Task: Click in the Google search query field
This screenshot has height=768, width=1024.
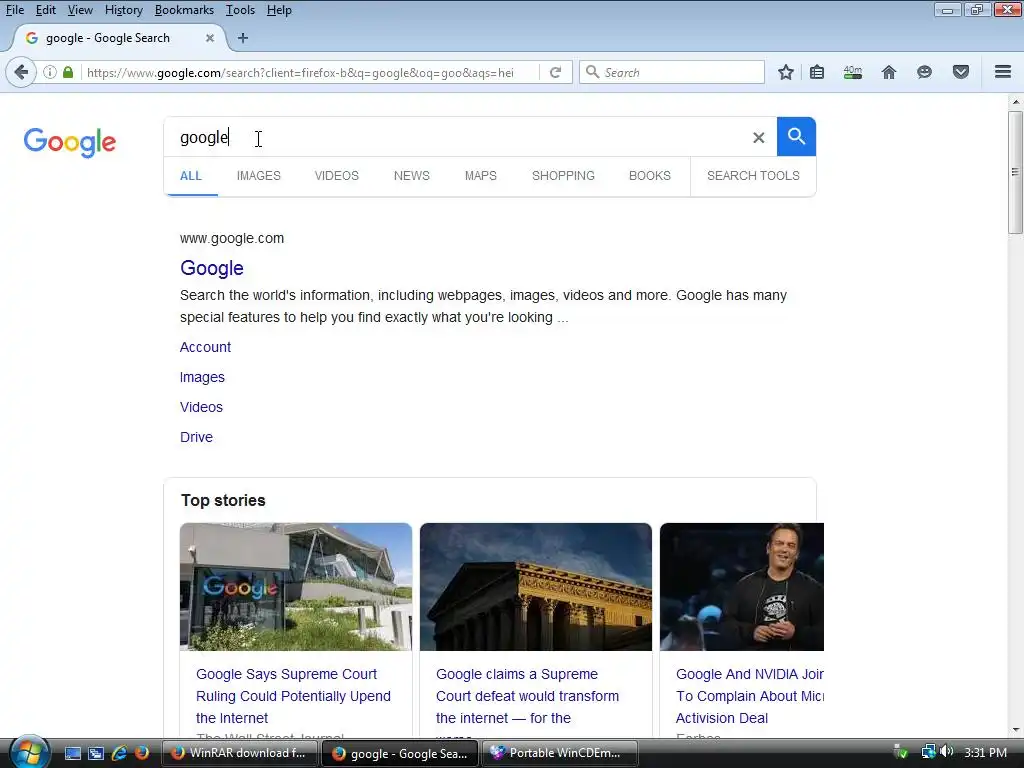Action: pos(457,137)
